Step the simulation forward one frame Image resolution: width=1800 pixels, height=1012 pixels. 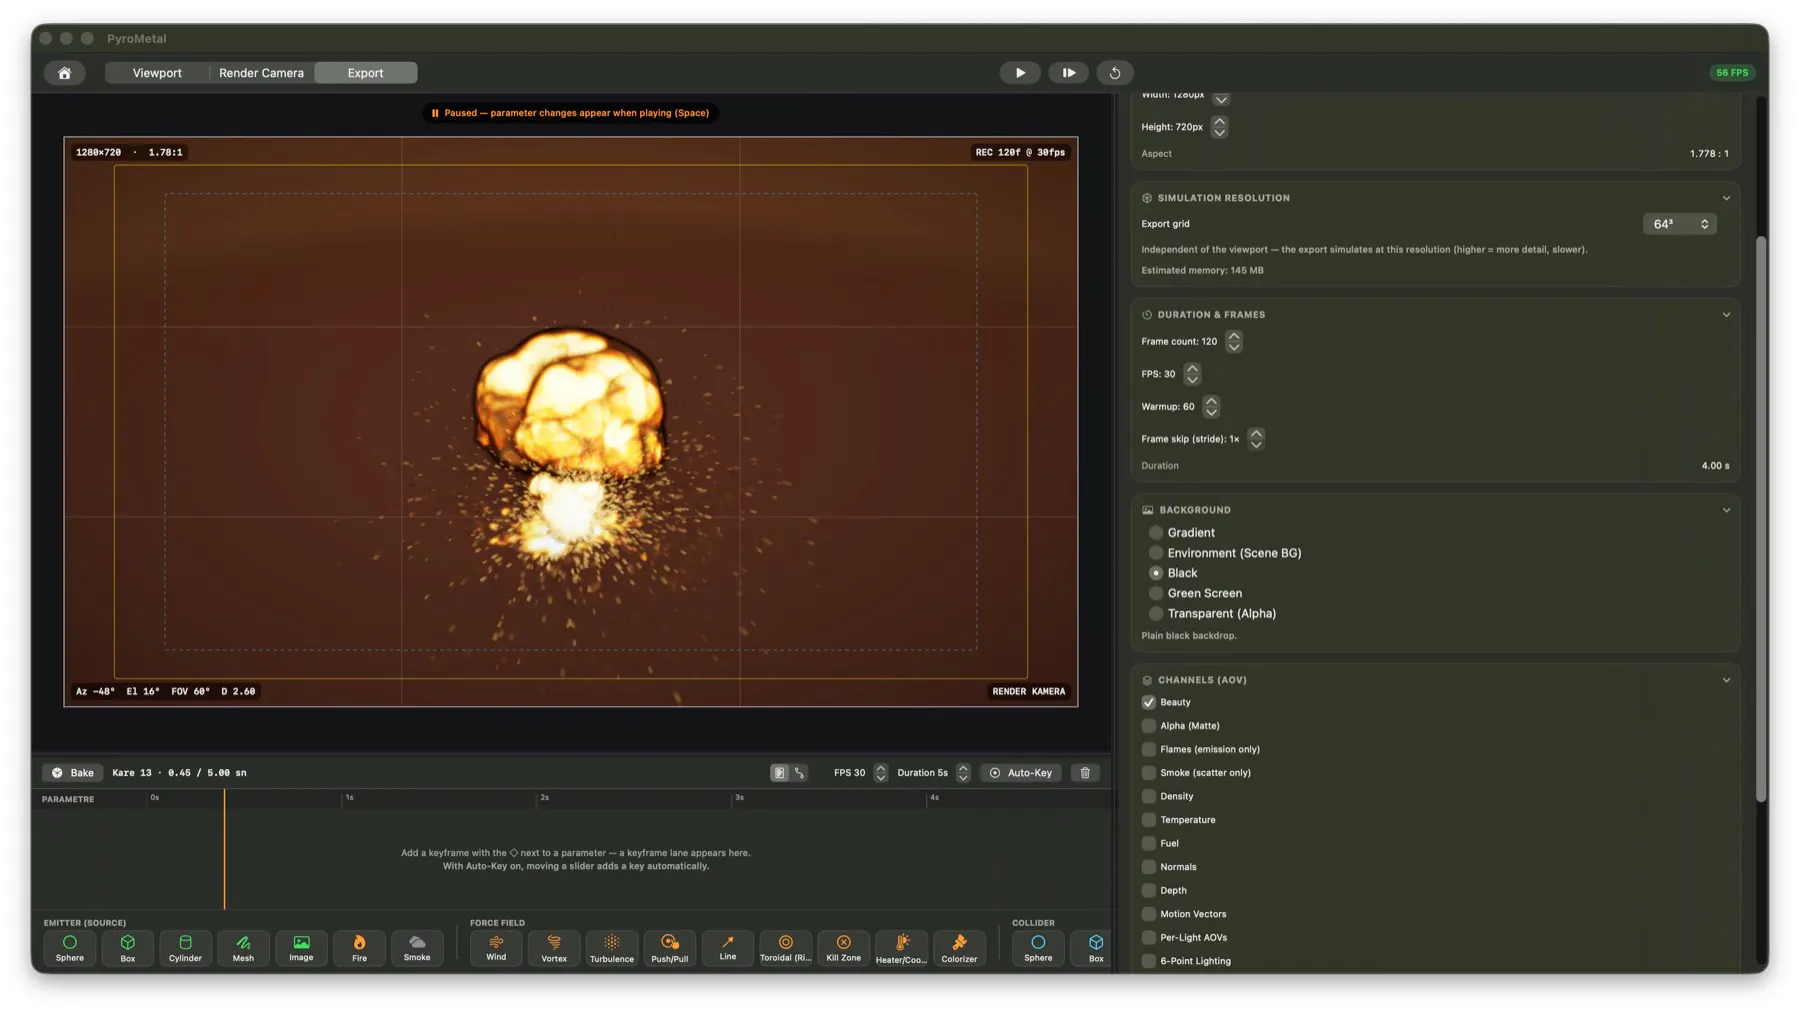1068,73
